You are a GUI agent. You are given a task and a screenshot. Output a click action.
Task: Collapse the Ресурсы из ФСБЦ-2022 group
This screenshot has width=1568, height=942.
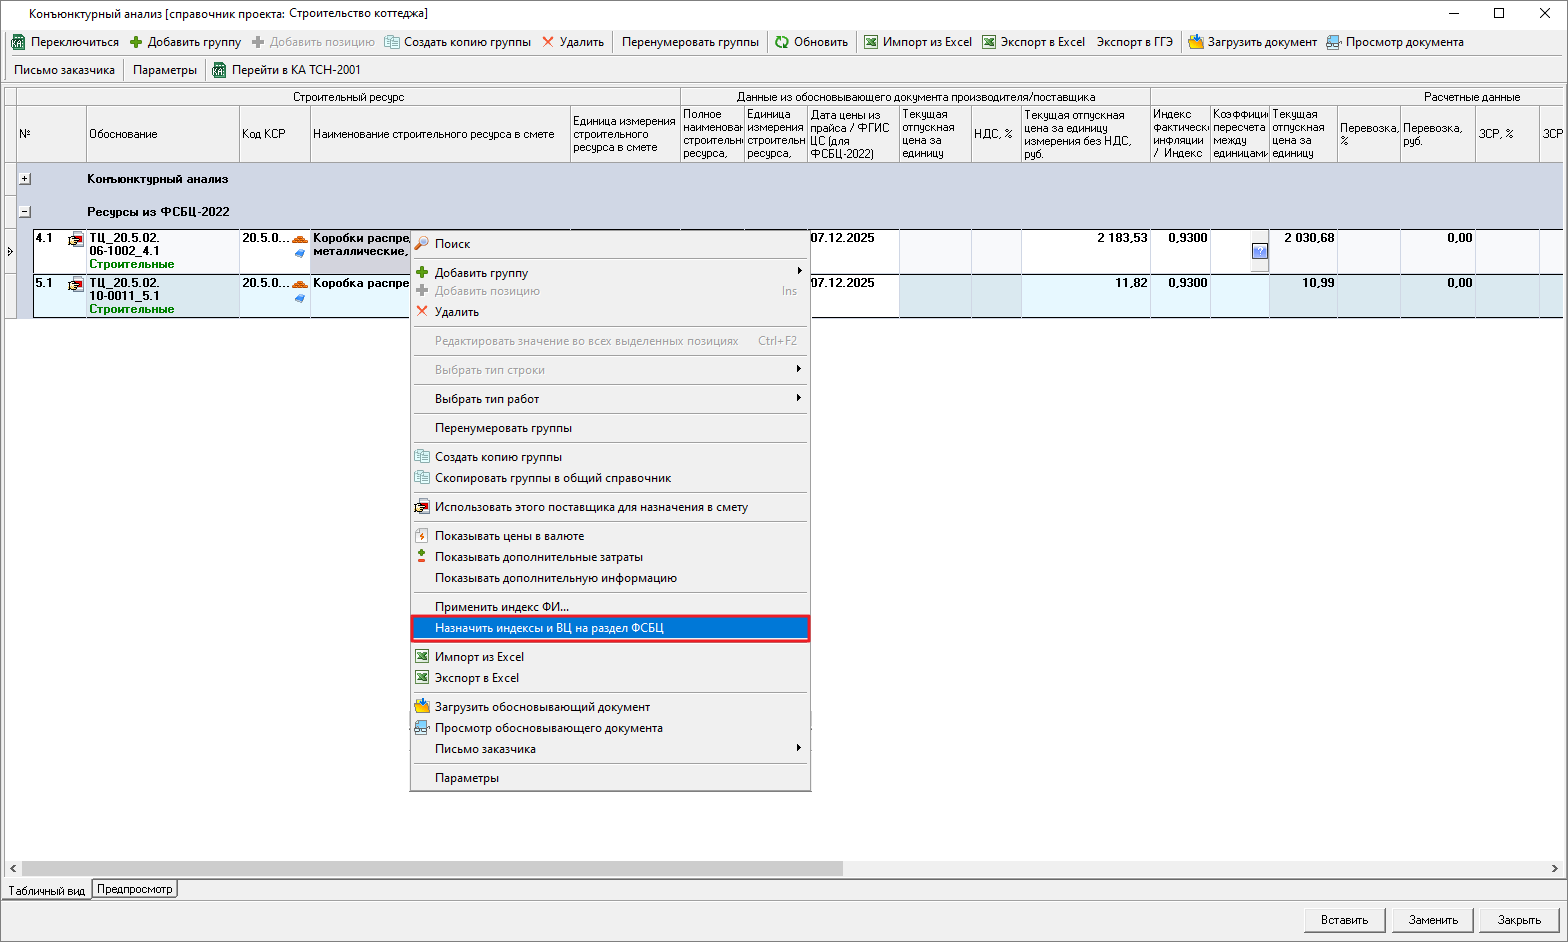(25, 212)
